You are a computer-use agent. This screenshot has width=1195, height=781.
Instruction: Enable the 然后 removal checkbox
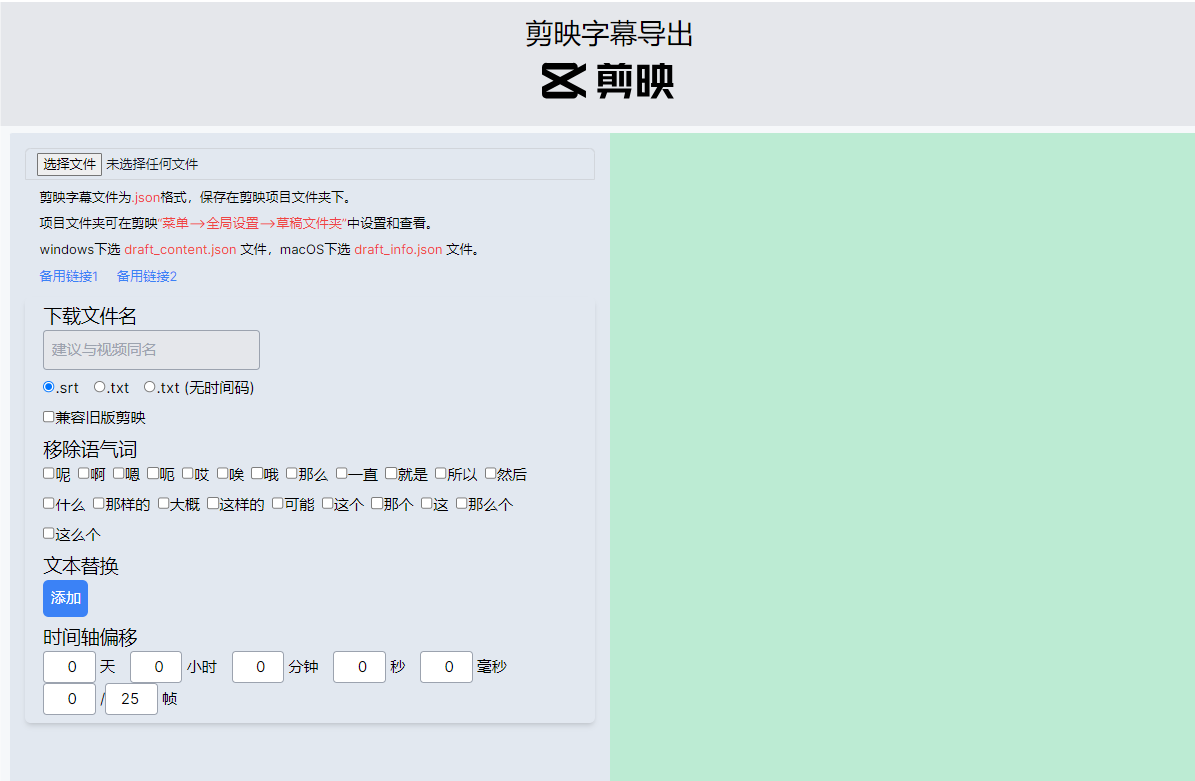(x=491, y=474)
